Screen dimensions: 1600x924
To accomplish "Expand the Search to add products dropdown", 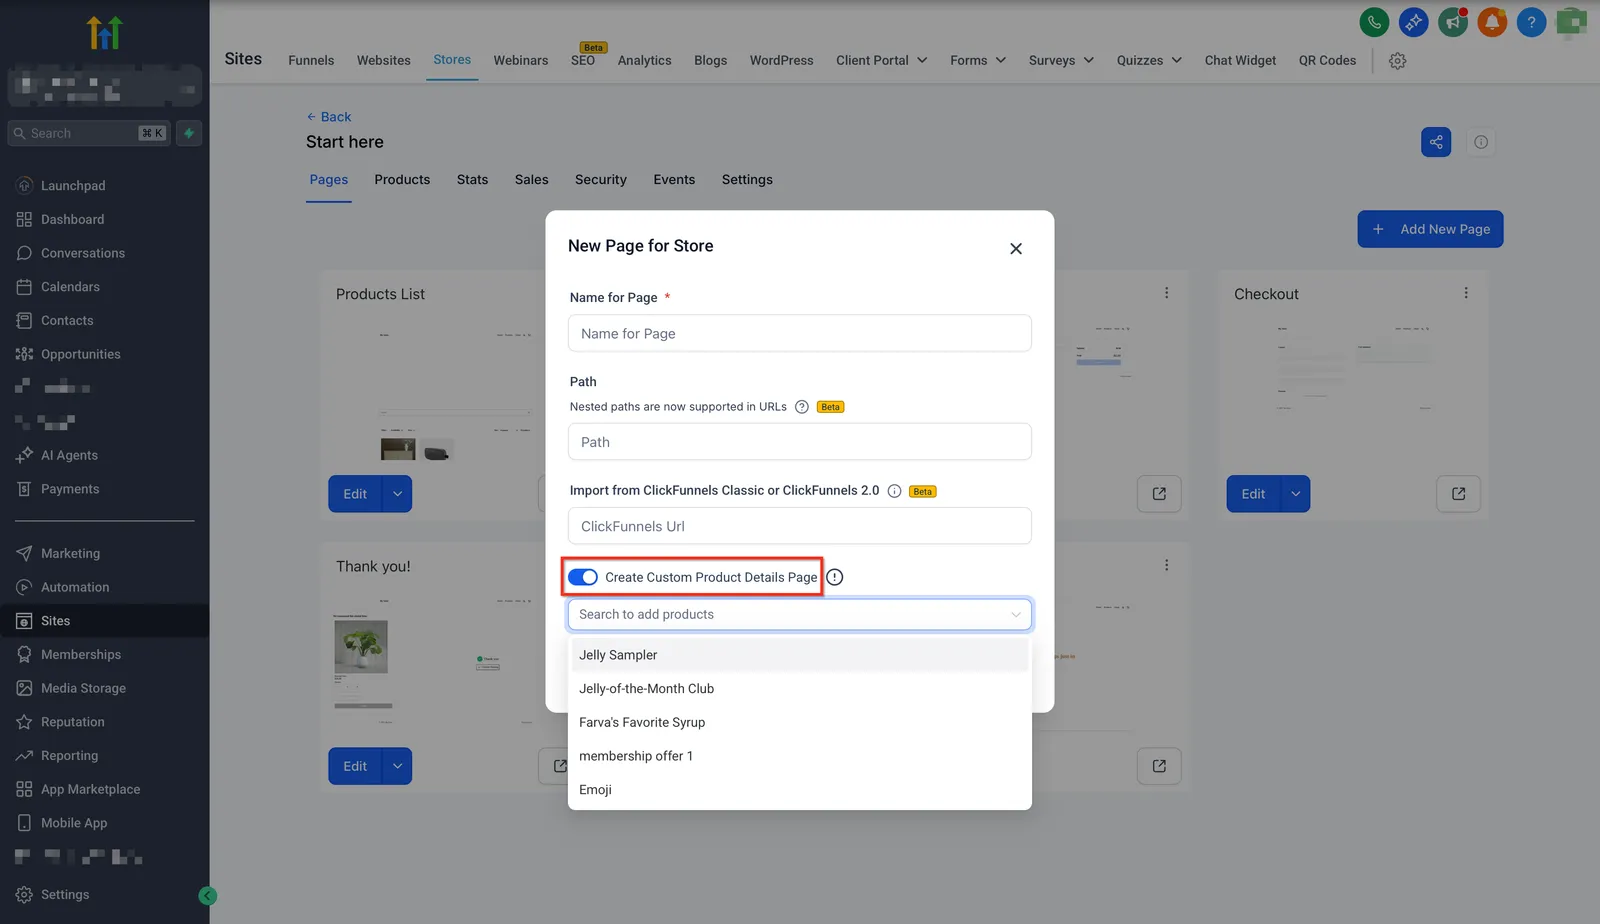I will pyautogui.click(x=800, y=615).
